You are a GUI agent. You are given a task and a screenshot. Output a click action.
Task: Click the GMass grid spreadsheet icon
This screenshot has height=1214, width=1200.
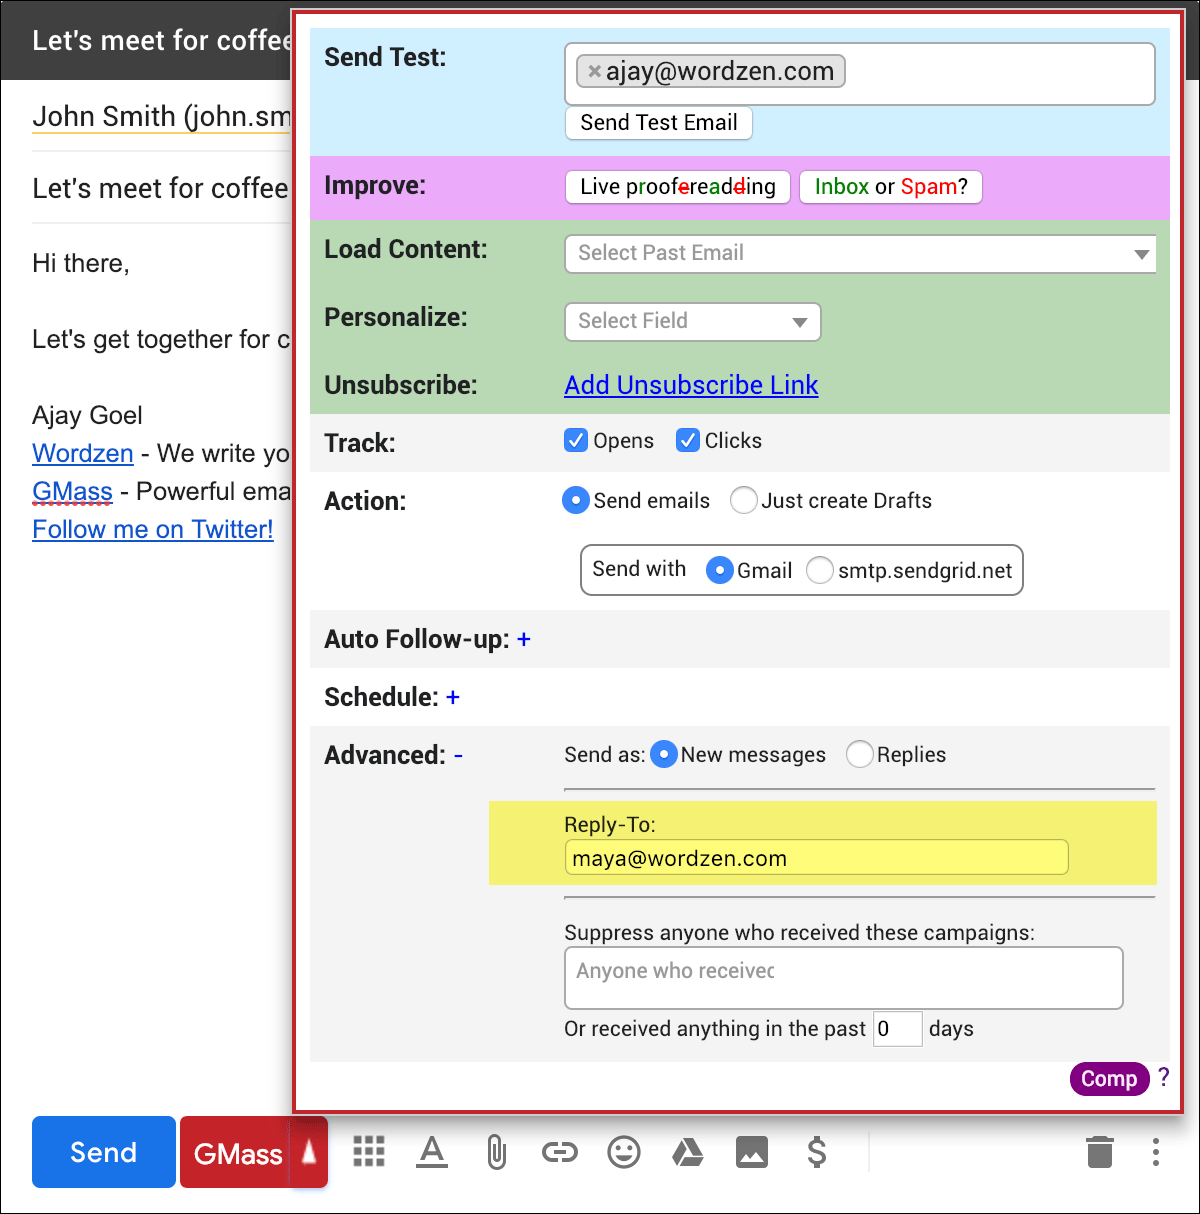(x=369, y=1152)
